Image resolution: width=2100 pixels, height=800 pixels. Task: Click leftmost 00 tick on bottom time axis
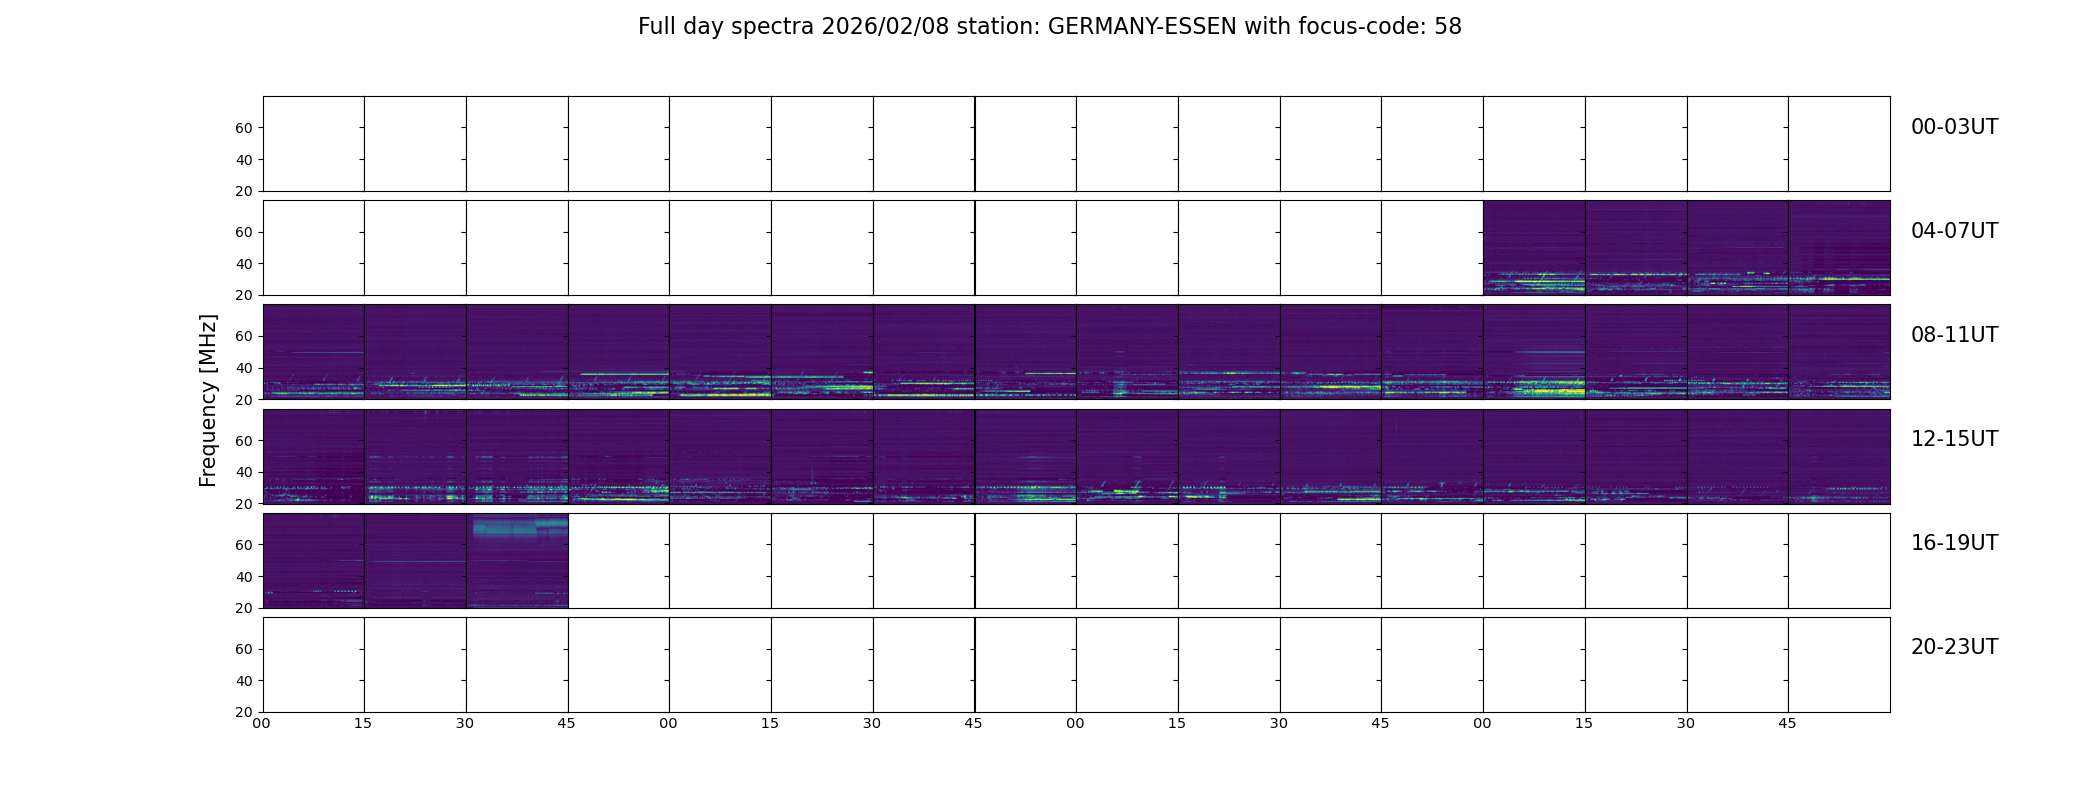261,723
